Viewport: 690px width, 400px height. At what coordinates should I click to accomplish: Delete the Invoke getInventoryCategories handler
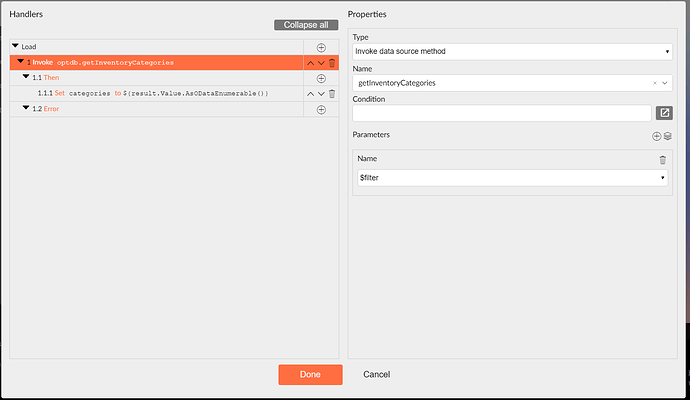(x=332, y=63)
